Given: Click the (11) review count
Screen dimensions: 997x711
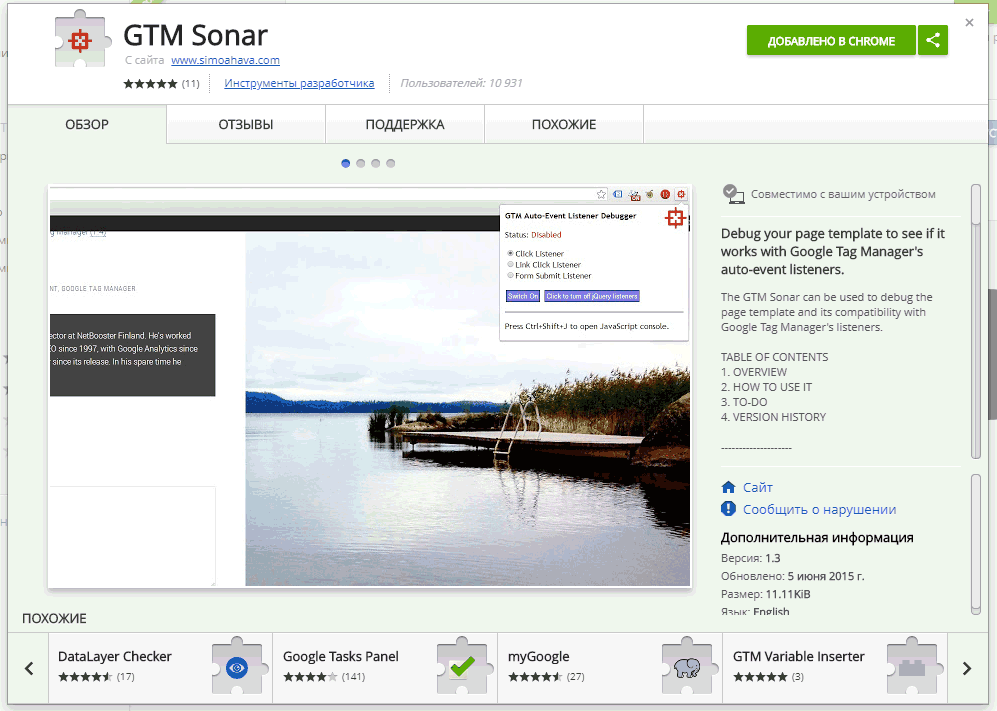Looking at the screenshot, I should [190, 83].
